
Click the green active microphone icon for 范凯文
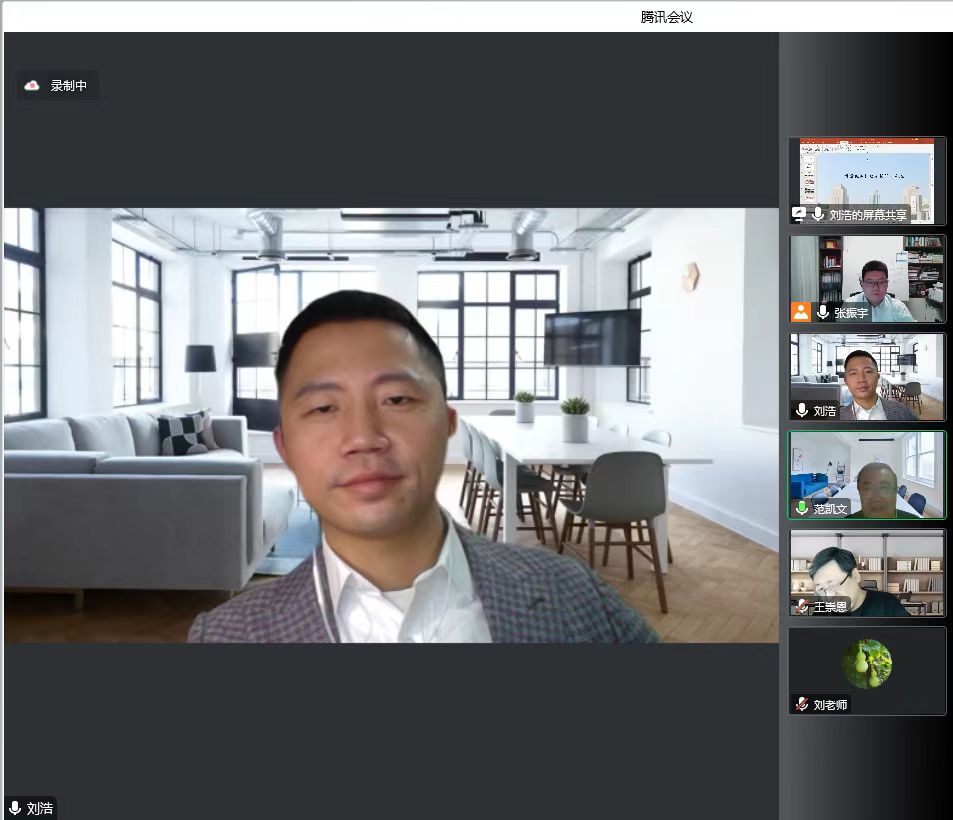pos(801,508)
